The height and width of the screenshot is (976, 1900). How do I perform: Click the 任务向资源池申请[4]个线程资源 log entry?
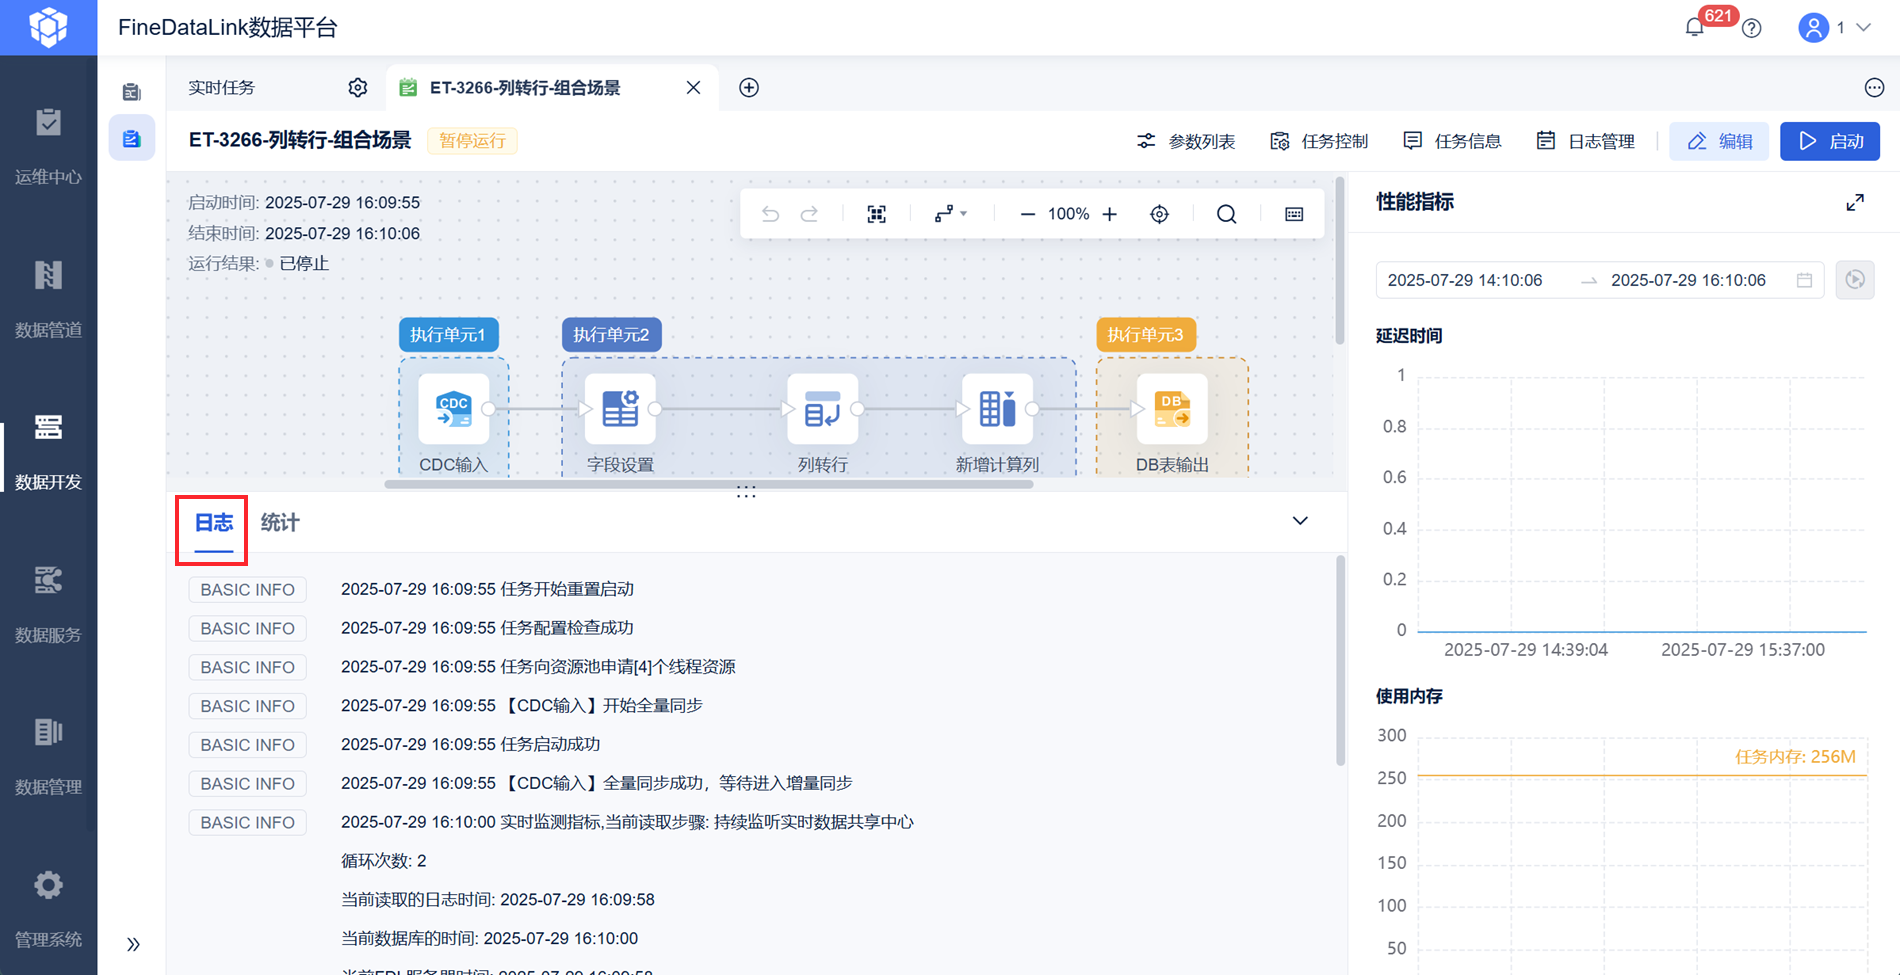click(x=539, y=667)
